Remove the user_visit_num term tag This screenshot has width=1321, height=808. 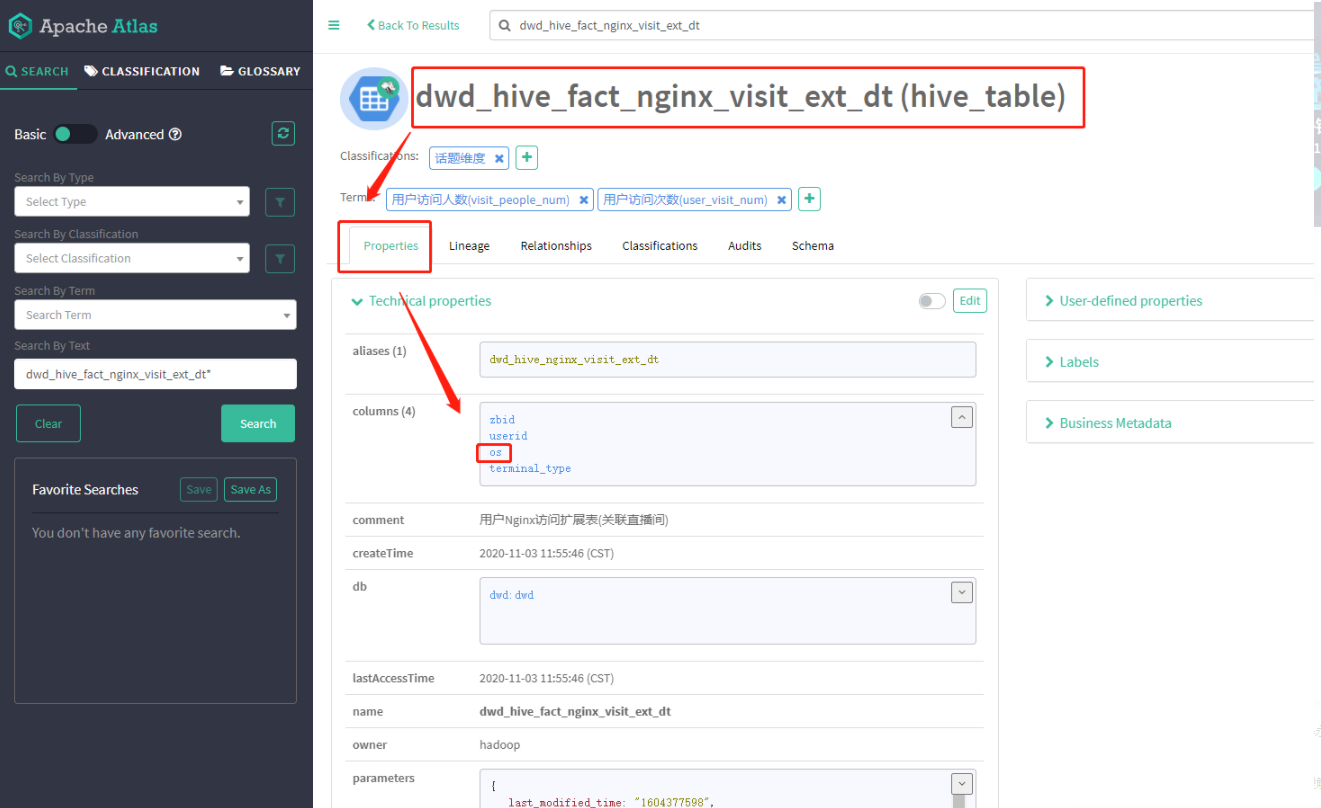click(781, 200)
